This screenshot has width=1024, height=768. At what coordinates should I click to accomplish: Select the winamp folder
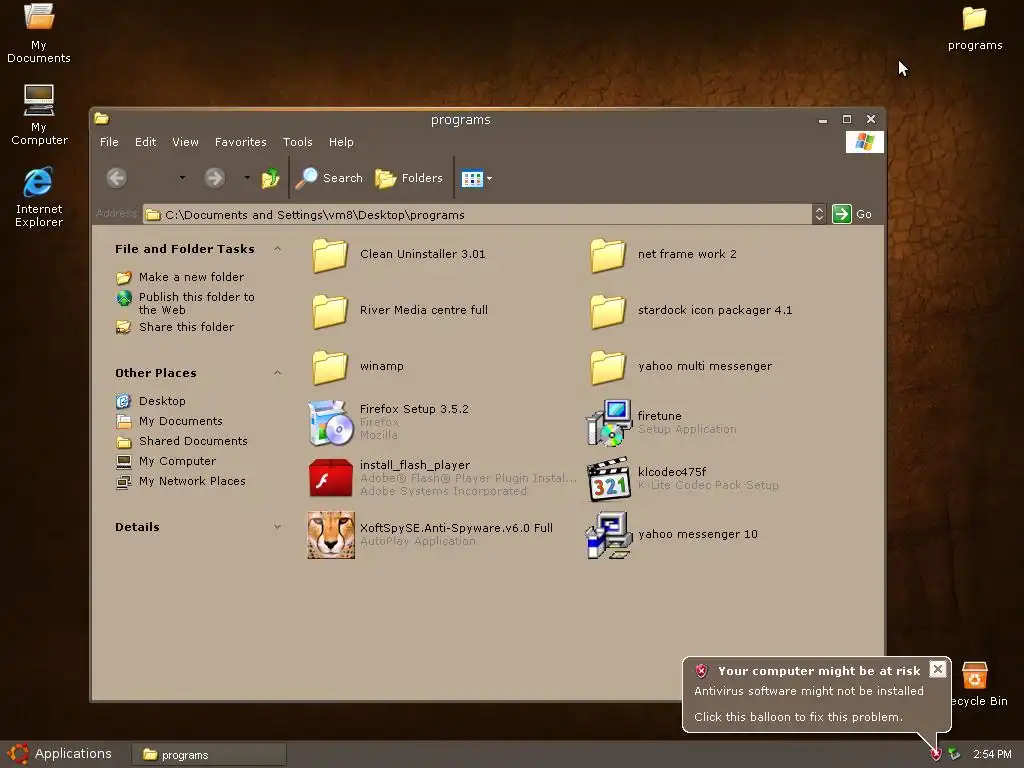click(358, 366)
